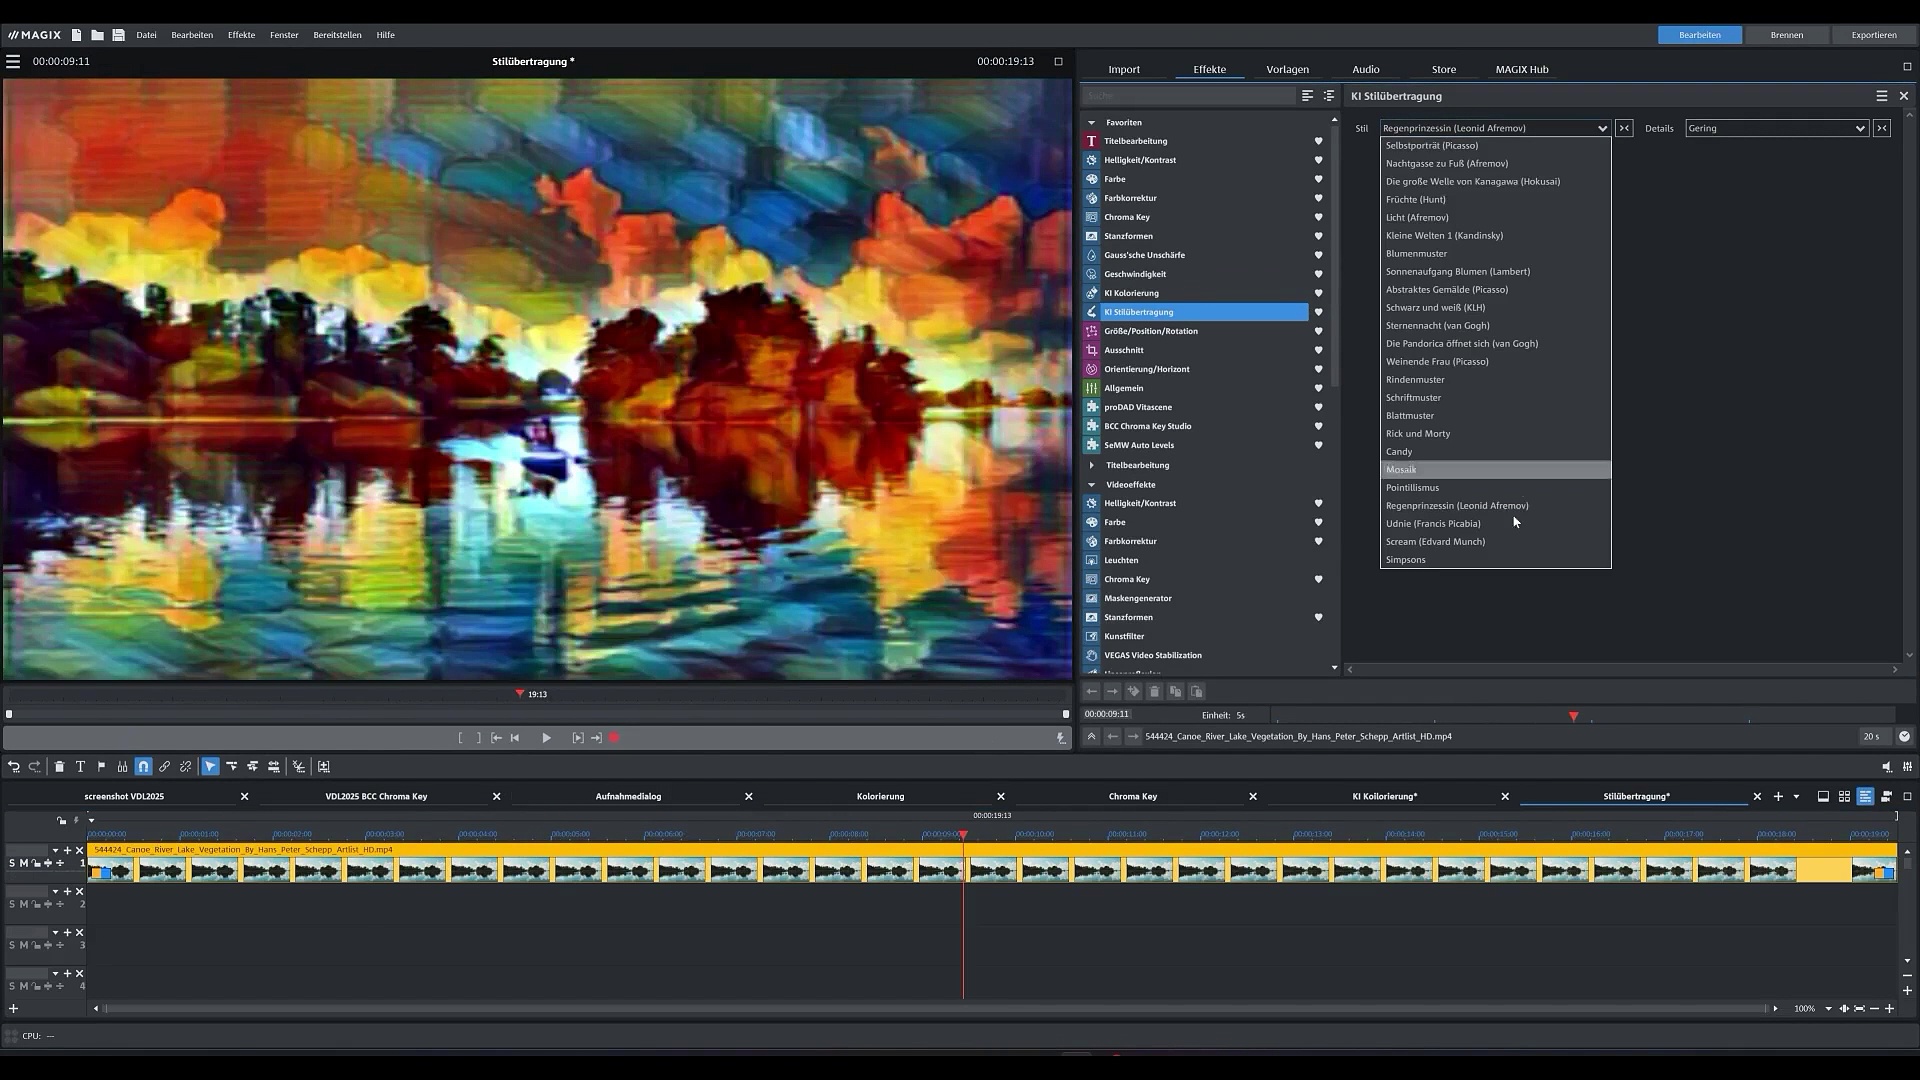Mute track 1 with M button
1920x1080 pixels.
click(x=24, y=863)
